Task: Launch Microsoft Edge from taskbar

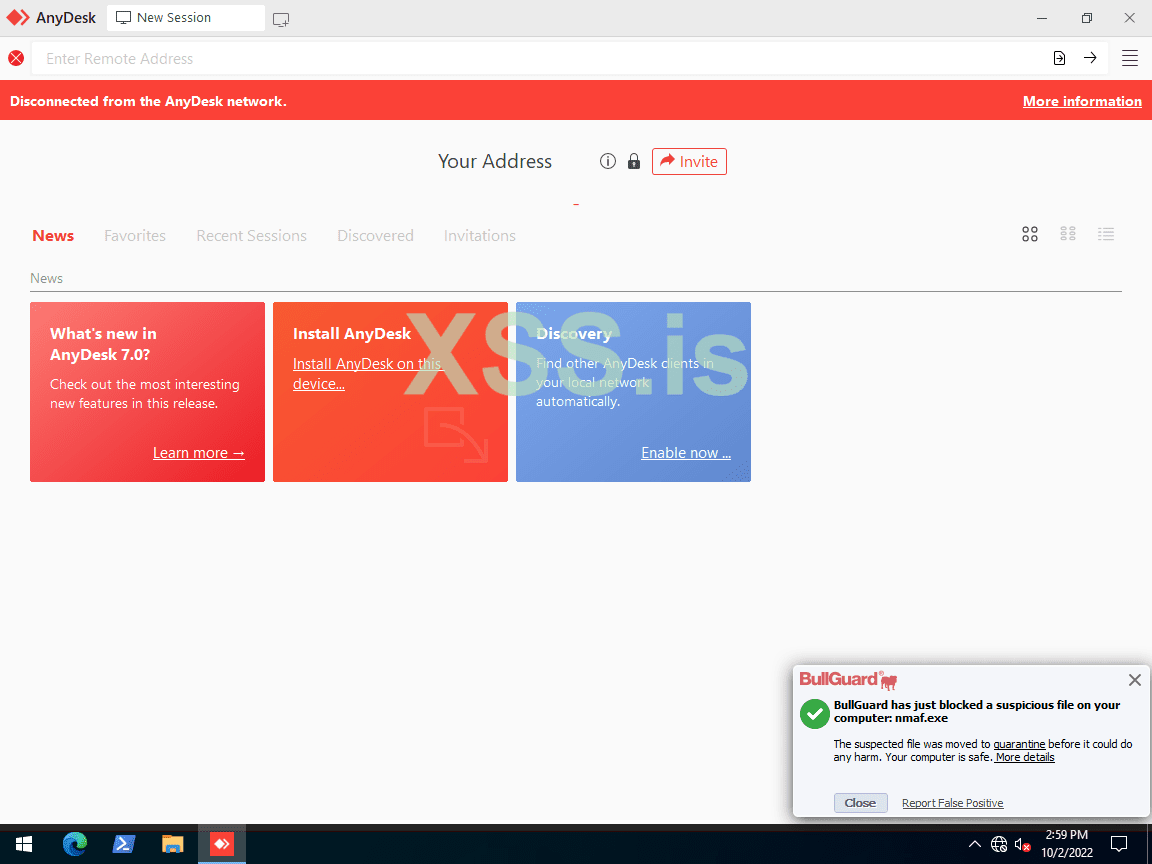Action: coord(75,844)
